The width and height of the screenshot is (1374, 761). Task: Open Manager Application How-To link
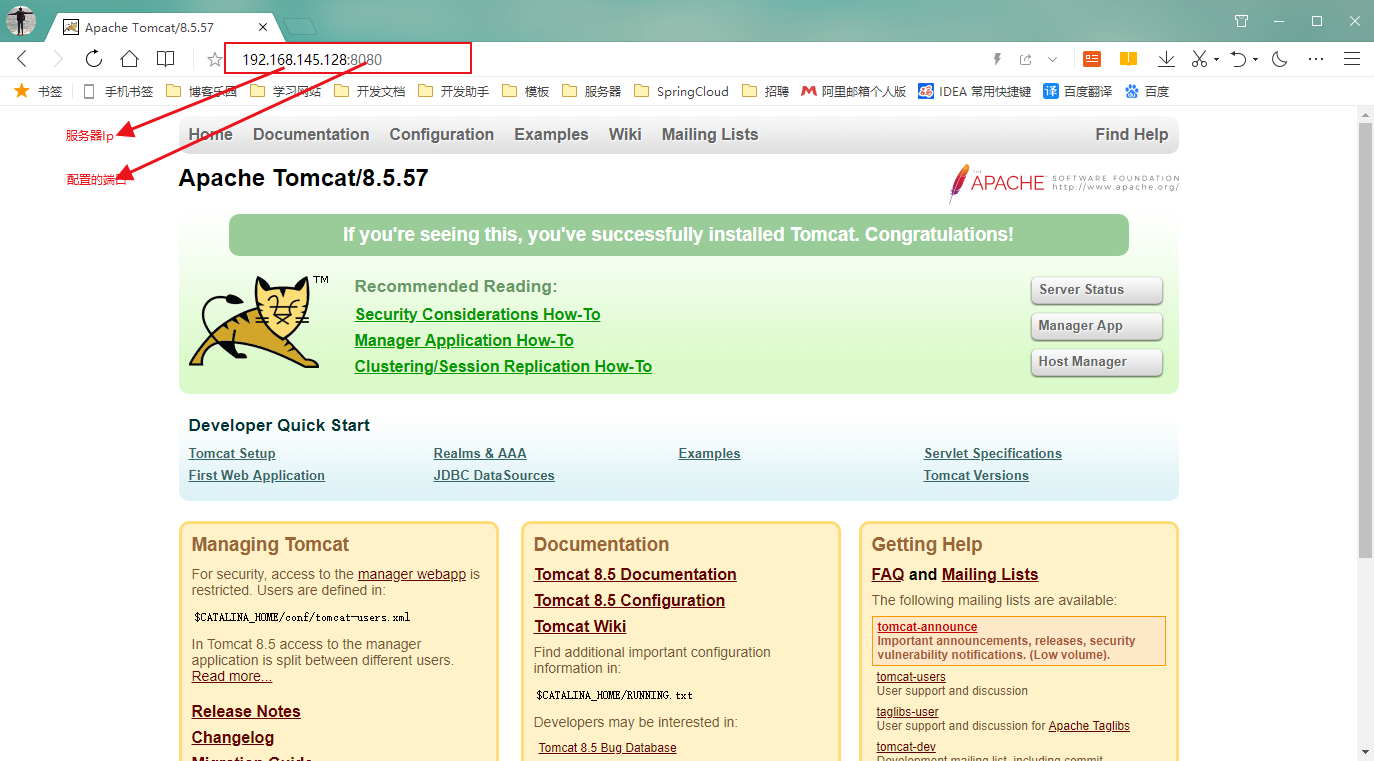point(464,340)
